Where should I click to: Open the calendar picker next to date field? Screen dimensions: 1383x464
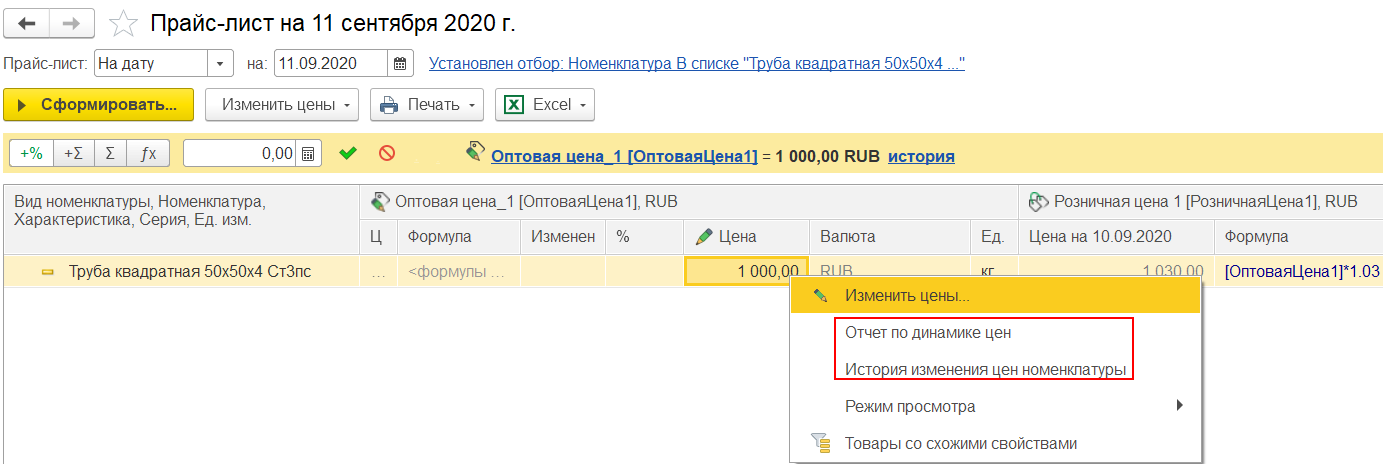tap(401, 63)
